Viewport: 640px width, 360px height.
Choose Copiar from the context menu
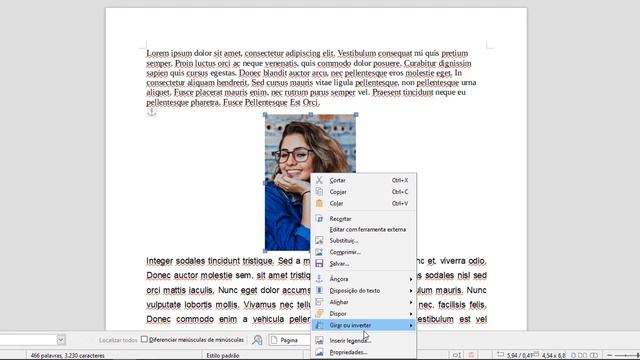pos(363,191)
